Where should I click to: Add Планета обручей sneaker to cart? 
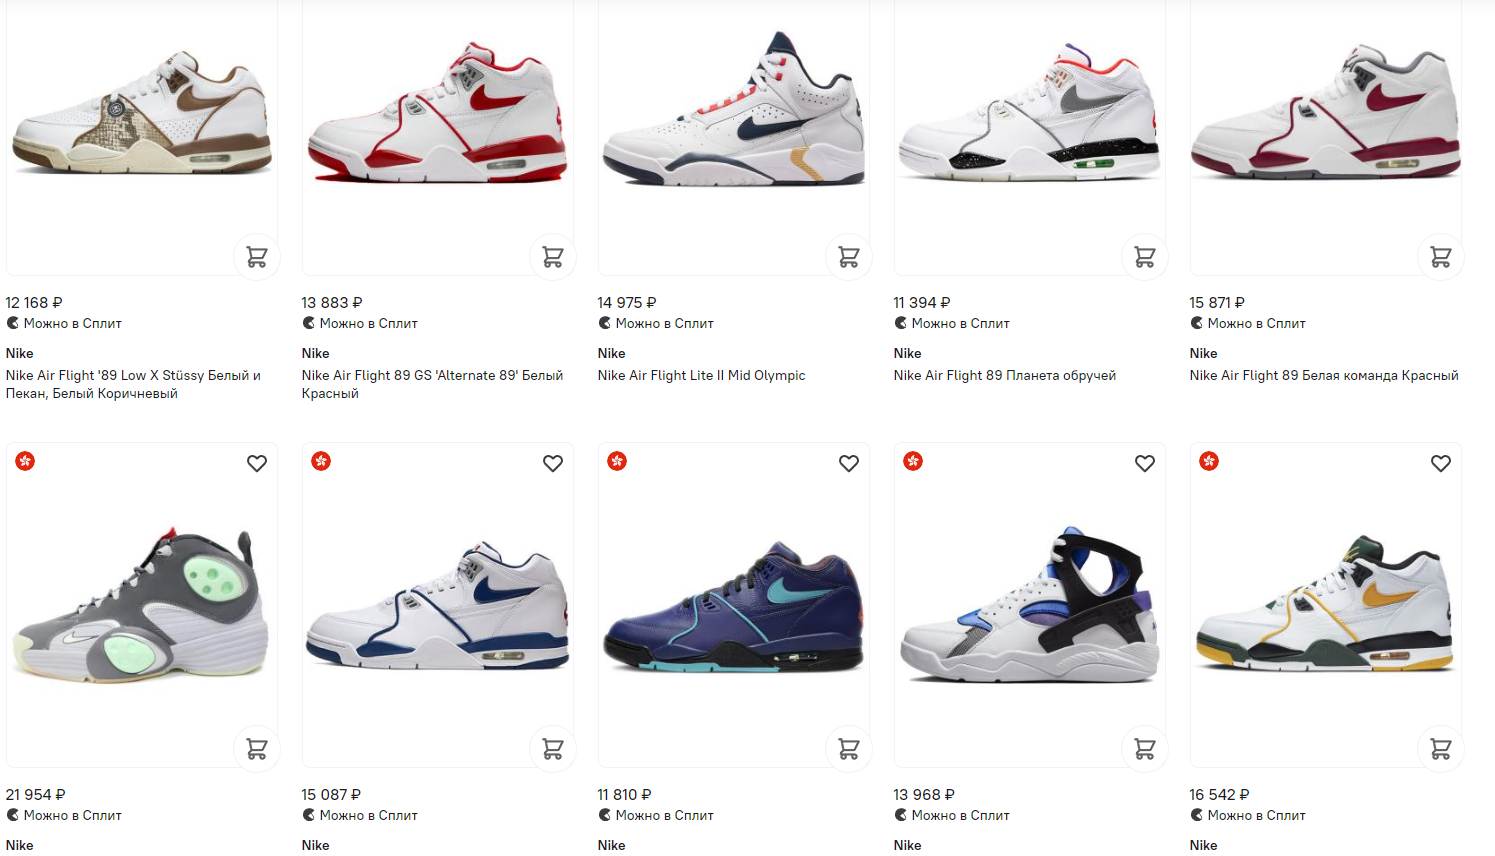coord(1145,257)
